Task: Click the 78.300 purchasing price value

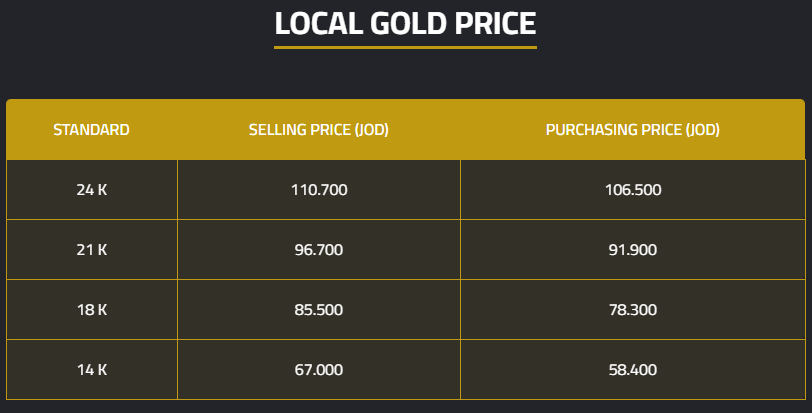Action: click(632, 310)
